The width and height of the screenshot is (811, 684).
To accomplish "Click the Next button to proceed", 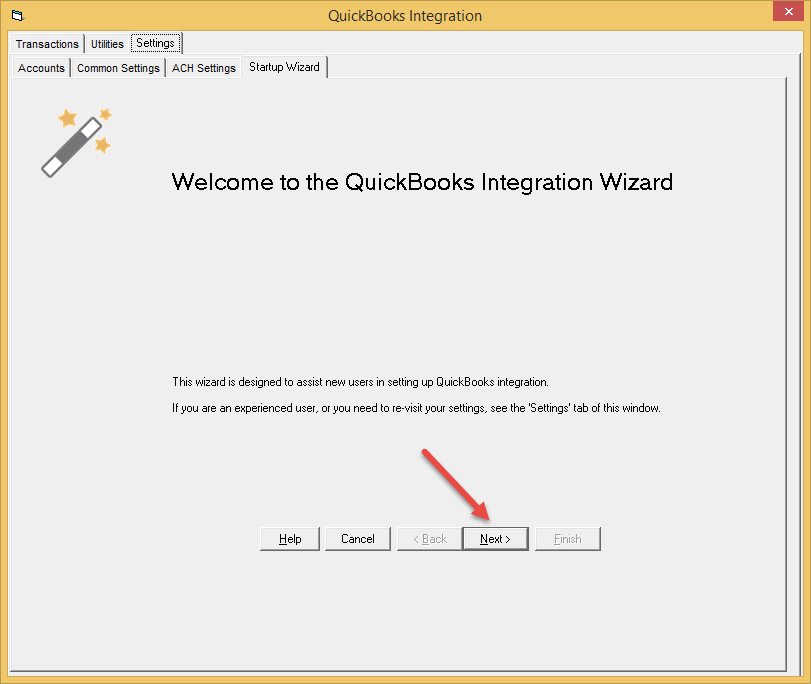I will click(495, 538).
